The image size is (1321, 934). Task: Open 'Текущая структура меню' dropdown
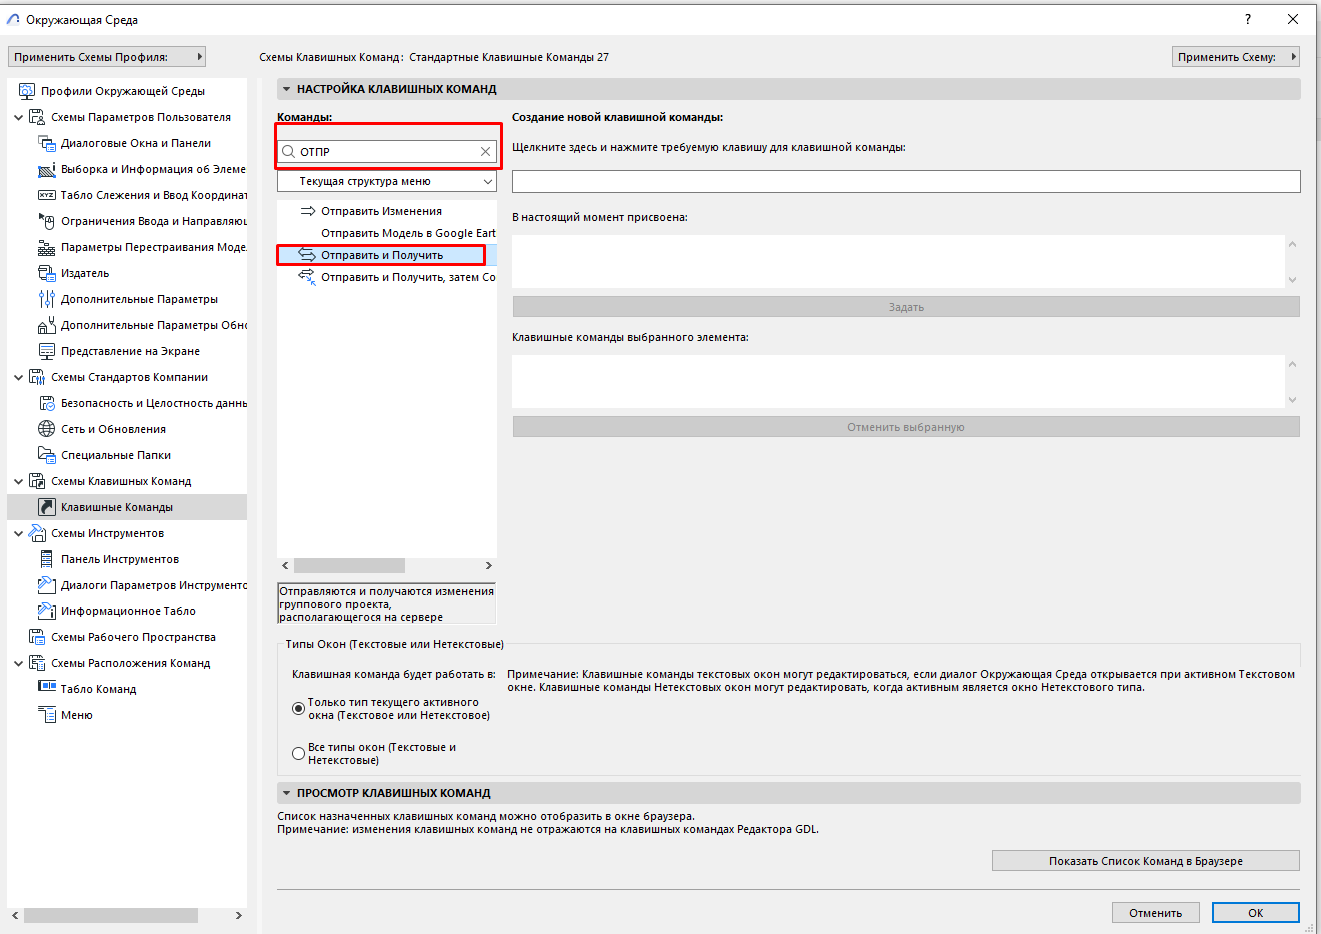387,182
